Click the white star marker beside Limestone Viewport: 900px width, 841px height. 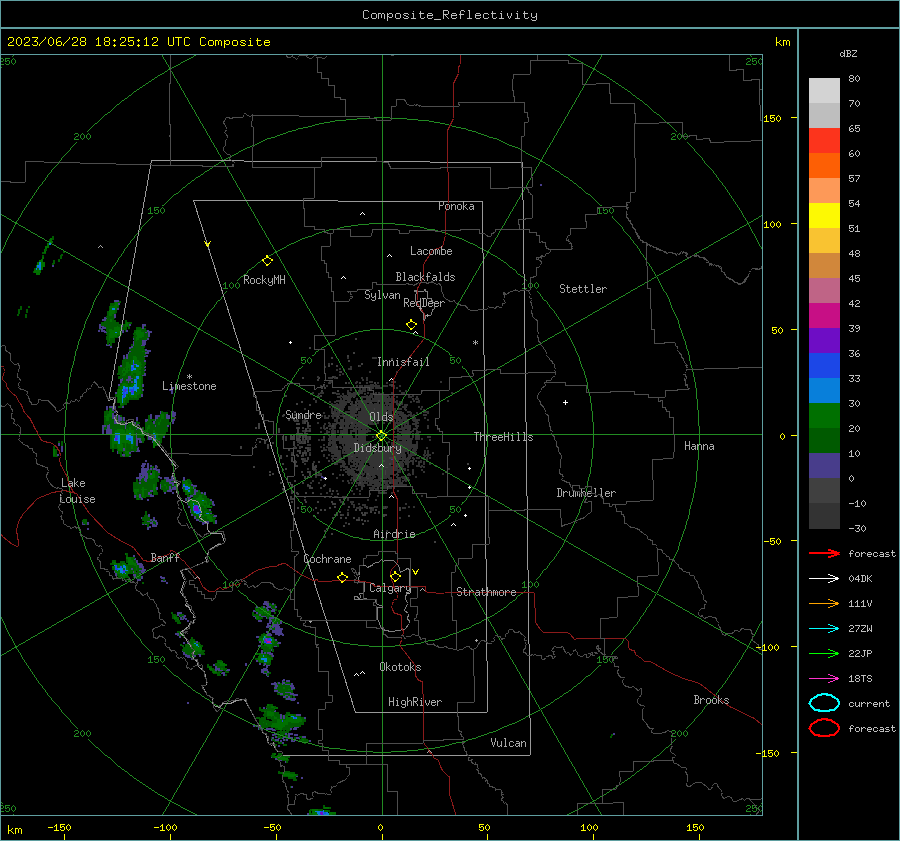pyautogui.click(x=189, y=377)
